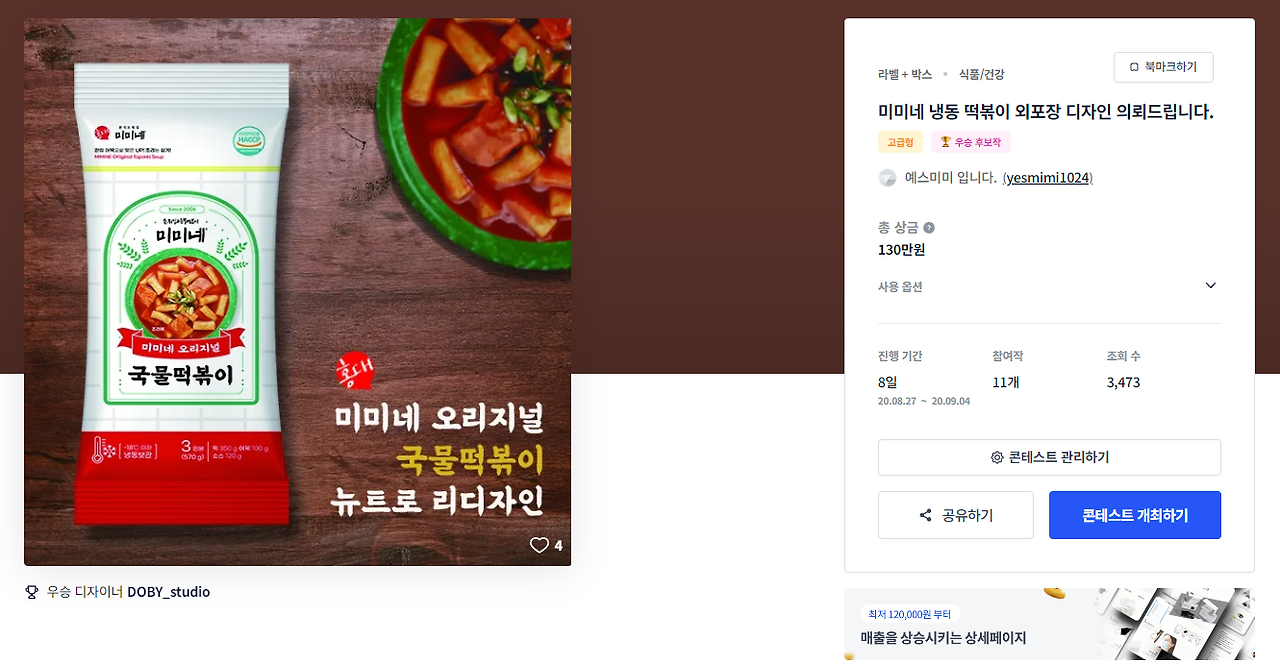Expand the 사용 옵션 chevron
Viewport: 1280px width, 665px height.
[x=1211, y=286]
